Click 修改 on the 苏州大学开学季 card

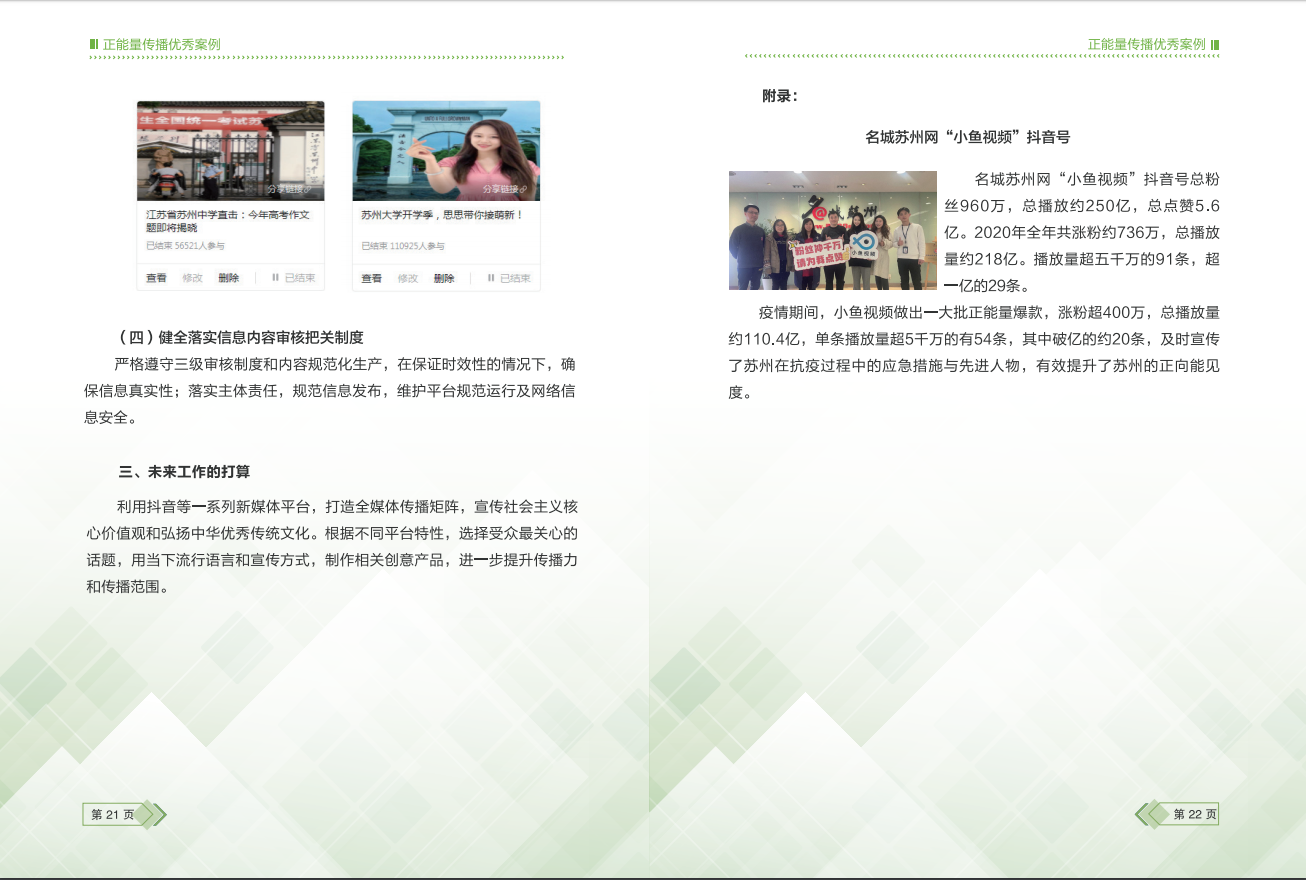coord(408,278)
